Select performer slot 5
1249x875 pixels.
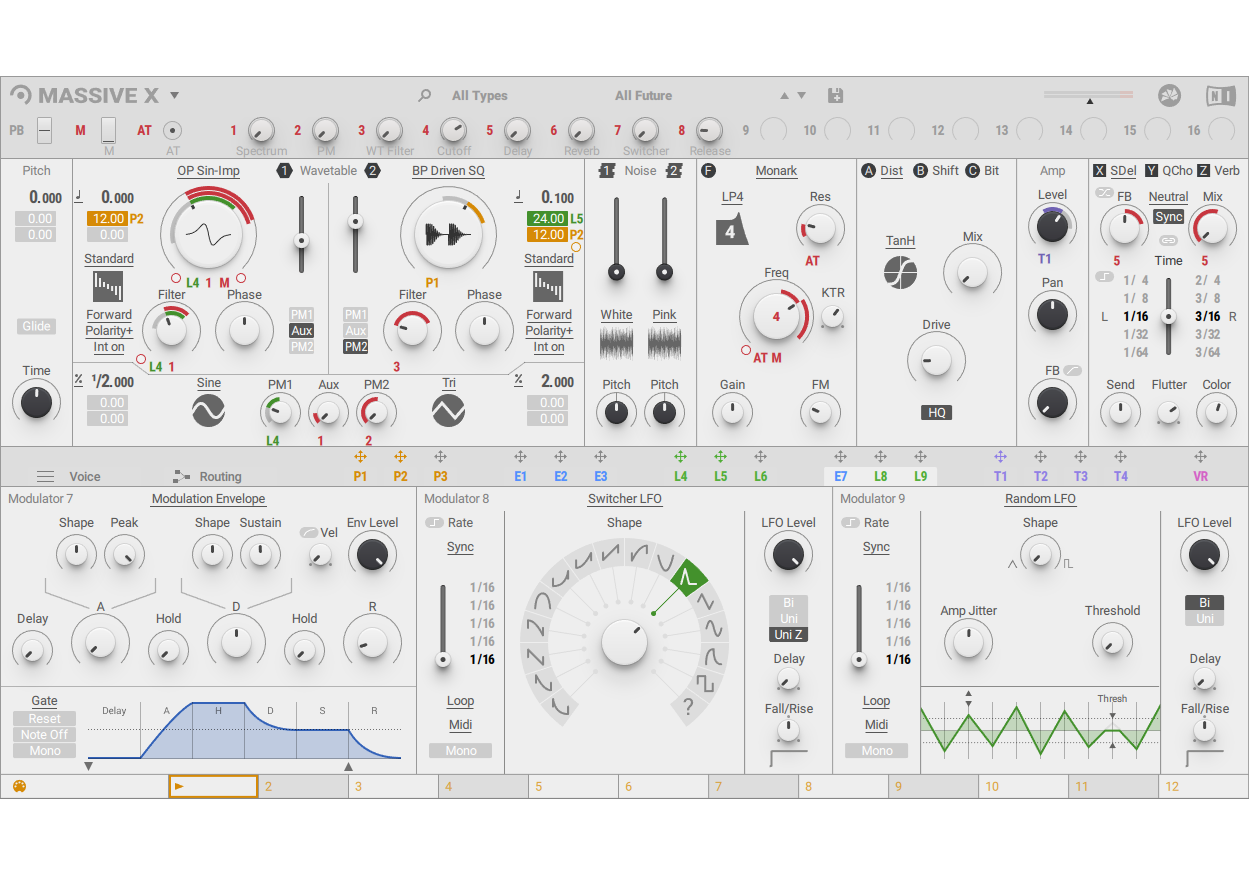coord(573,787)
